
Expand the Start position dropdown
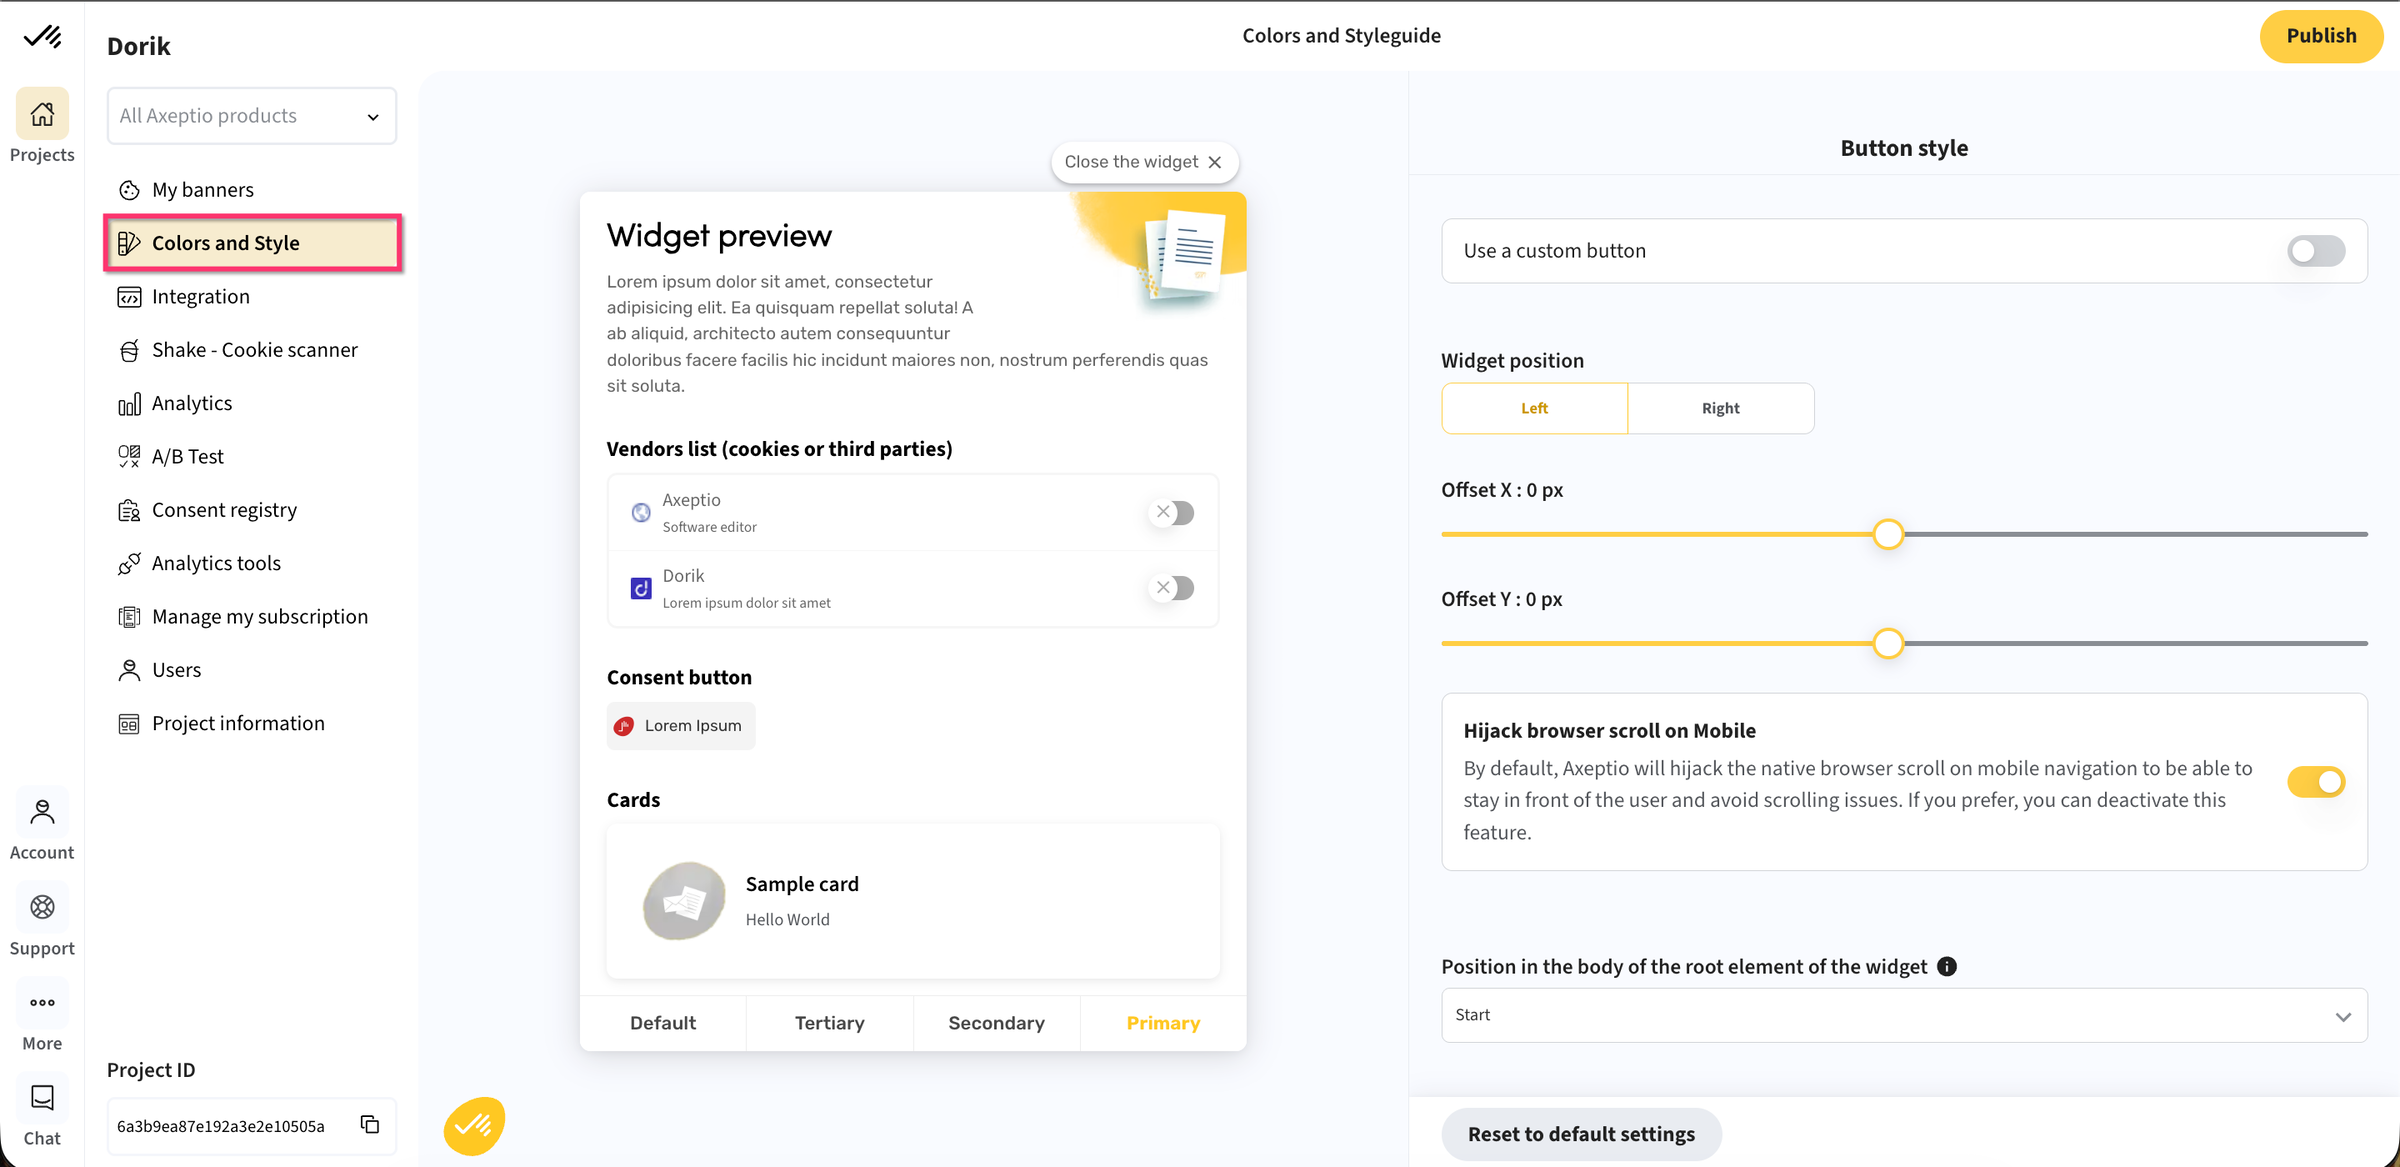pyautogui.click(x=1904, y=1015)
